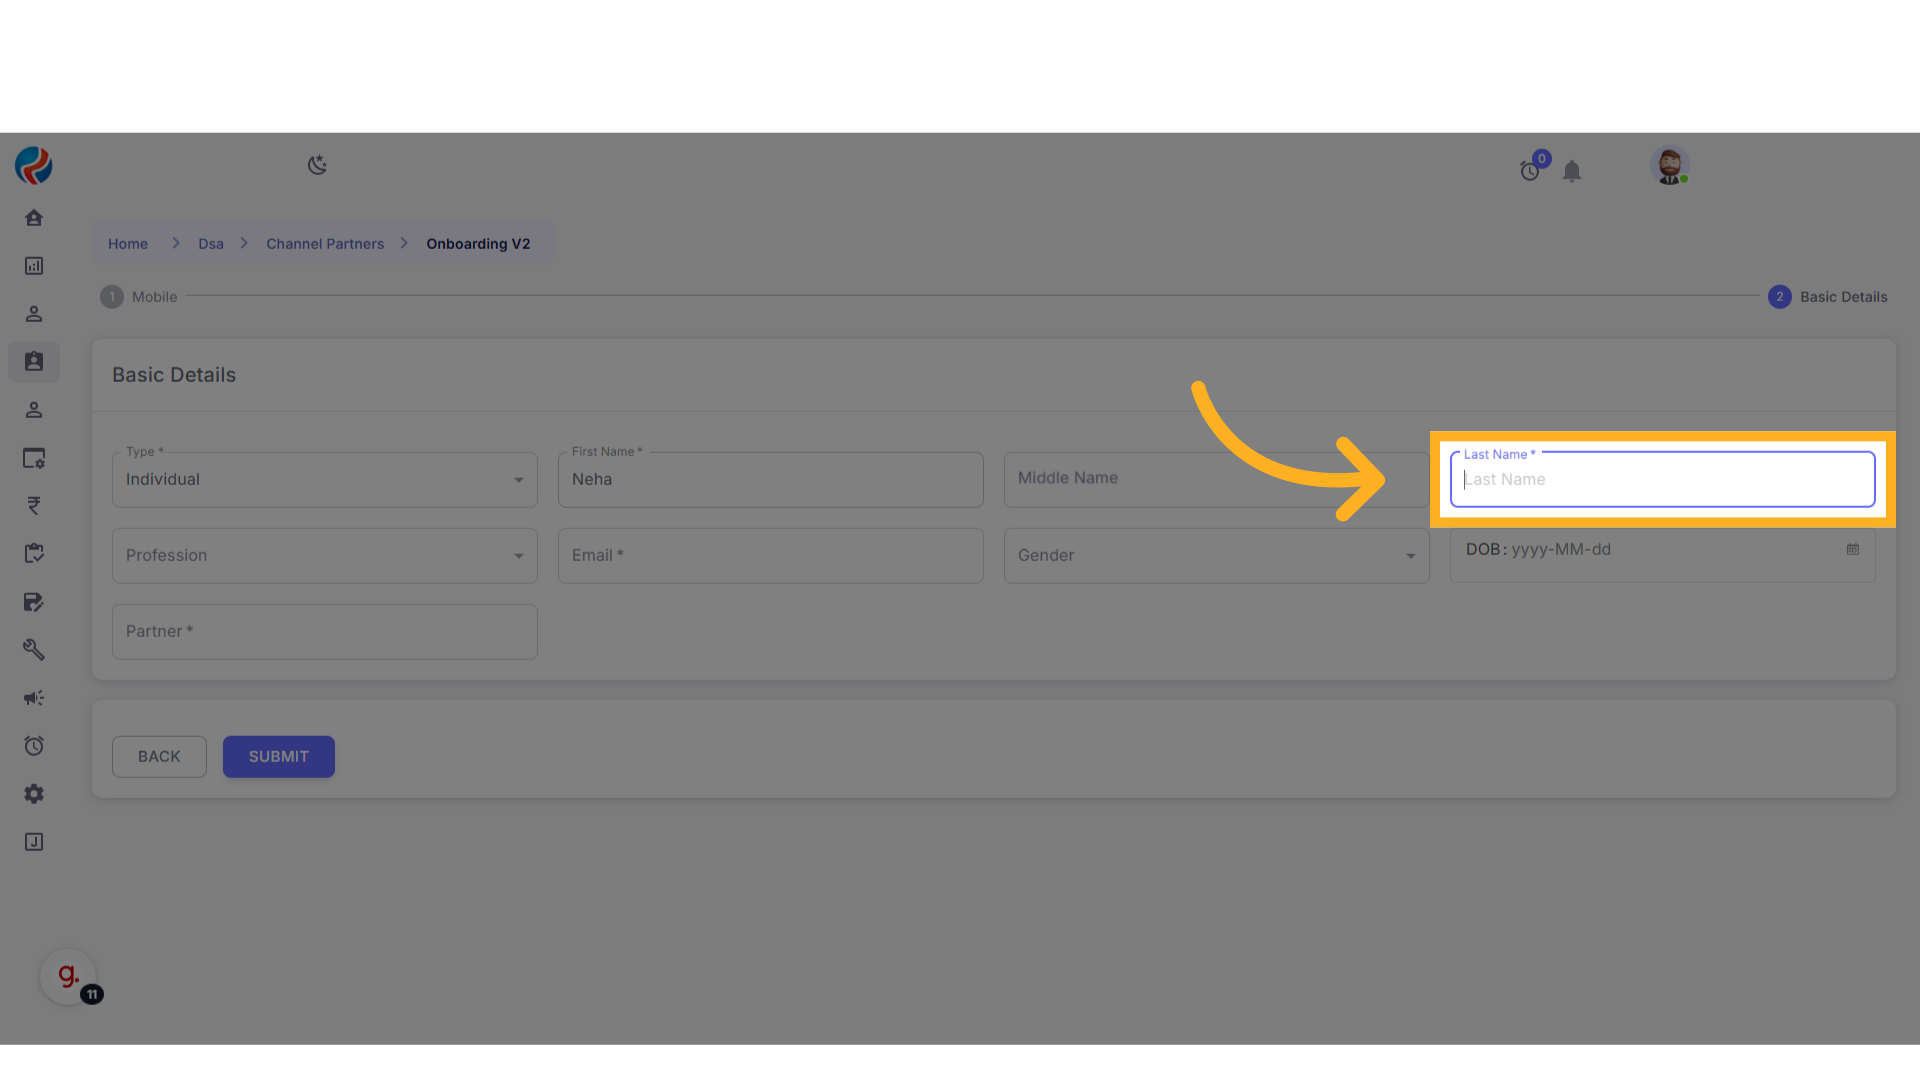Expand the Profession dropdown
Image resolution: width=1920 pixels, height=1080 pixels.
[x=324, y=556]
